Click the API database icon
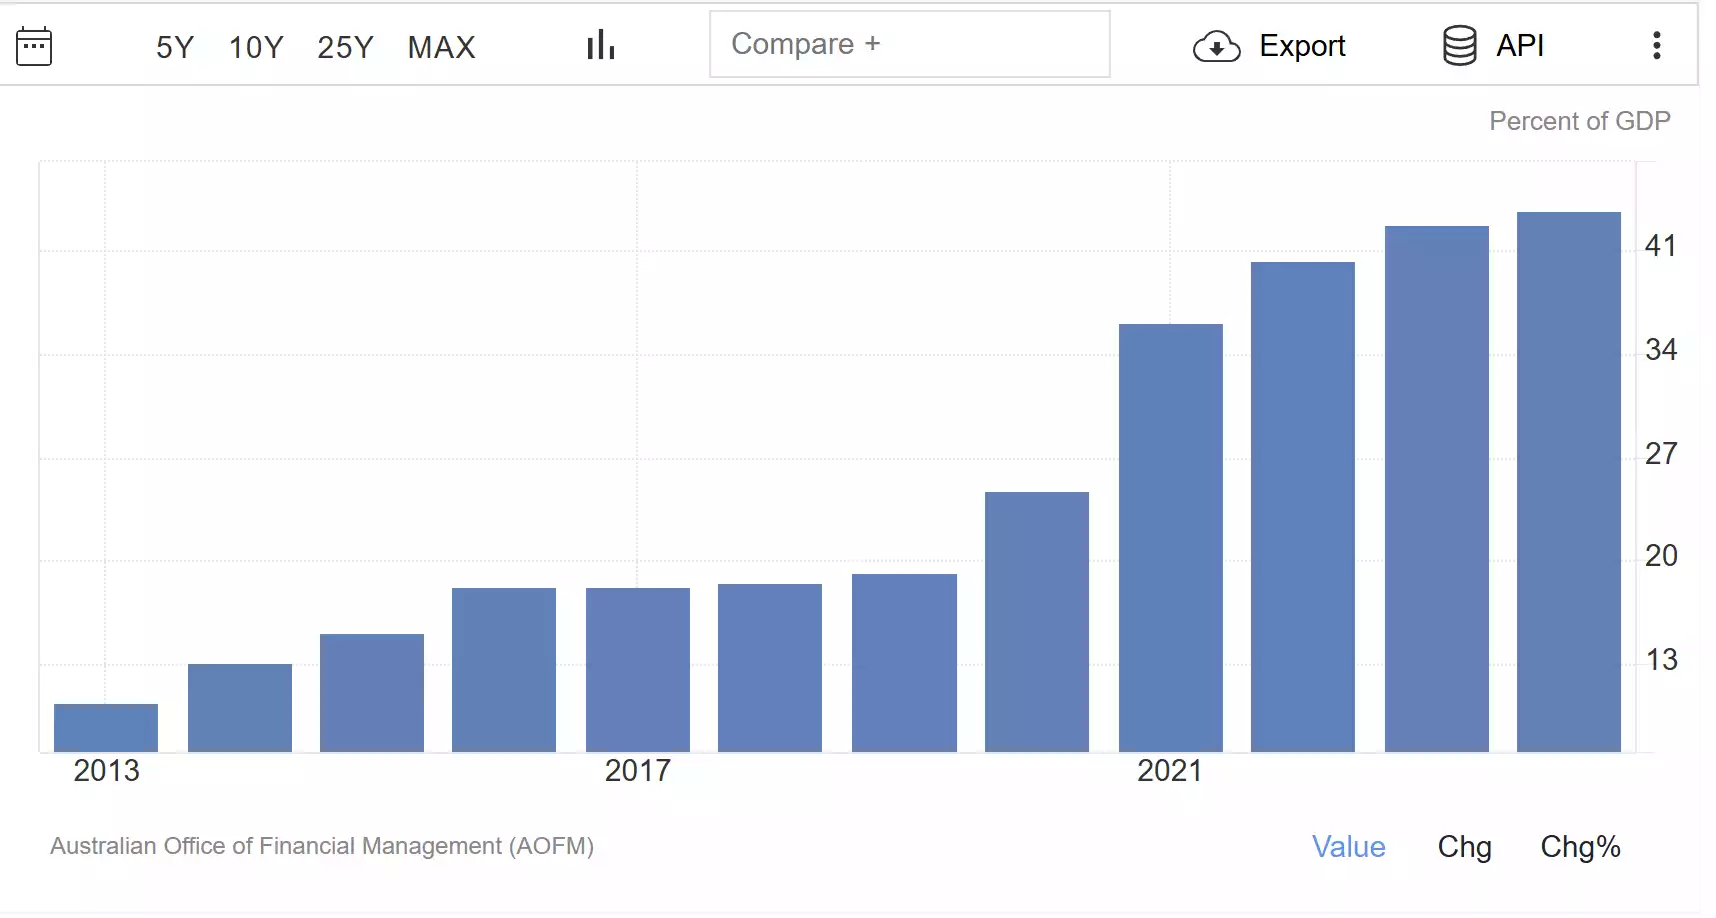Viewport: 1716px width, 918px height. pyautogui.click(x=1460, y=45)
